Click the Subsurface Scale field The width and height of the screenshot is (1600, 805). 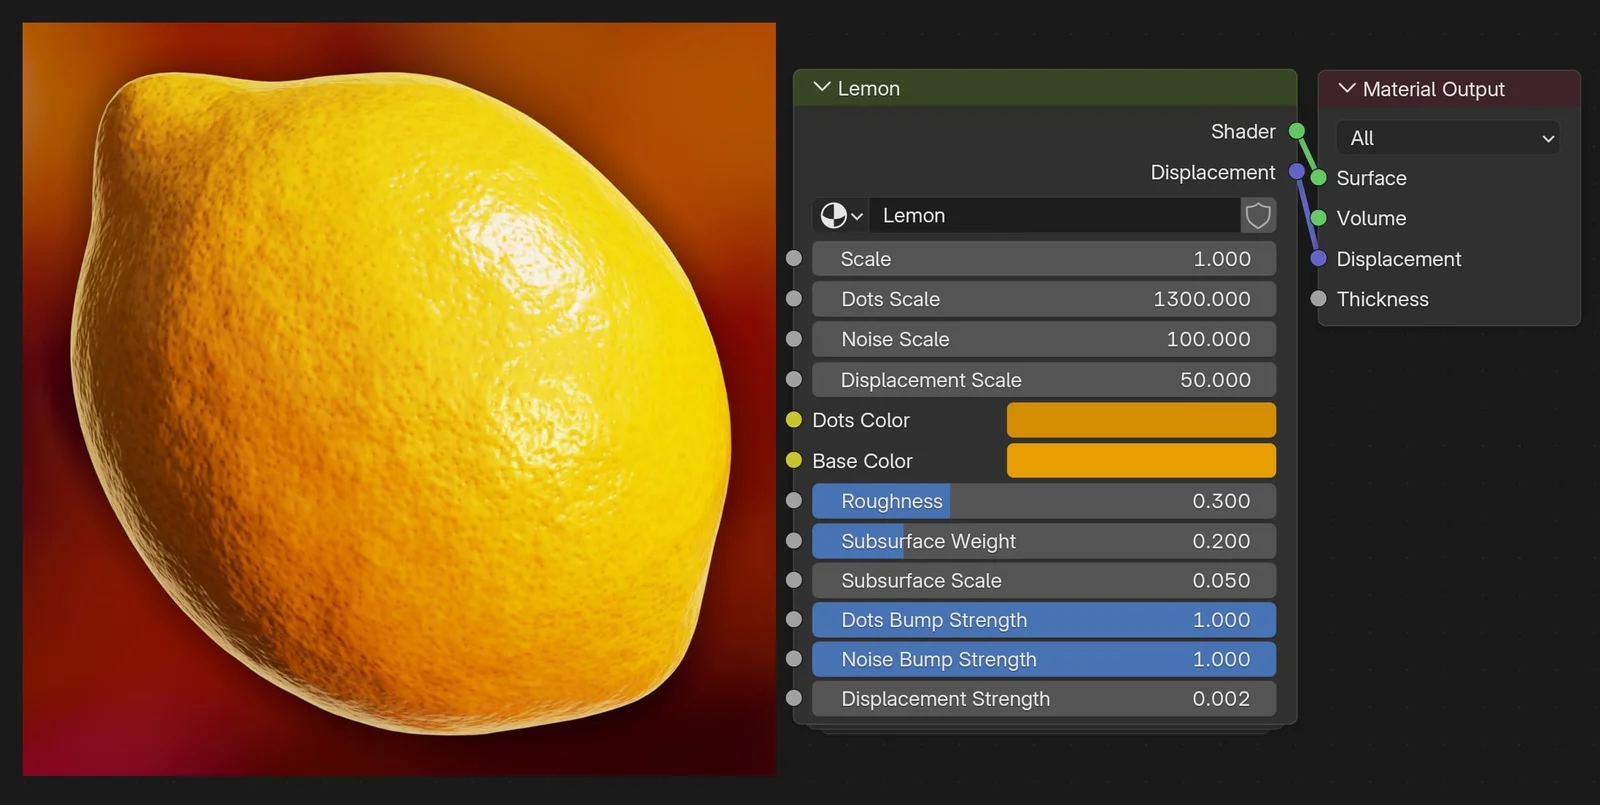1044,580
